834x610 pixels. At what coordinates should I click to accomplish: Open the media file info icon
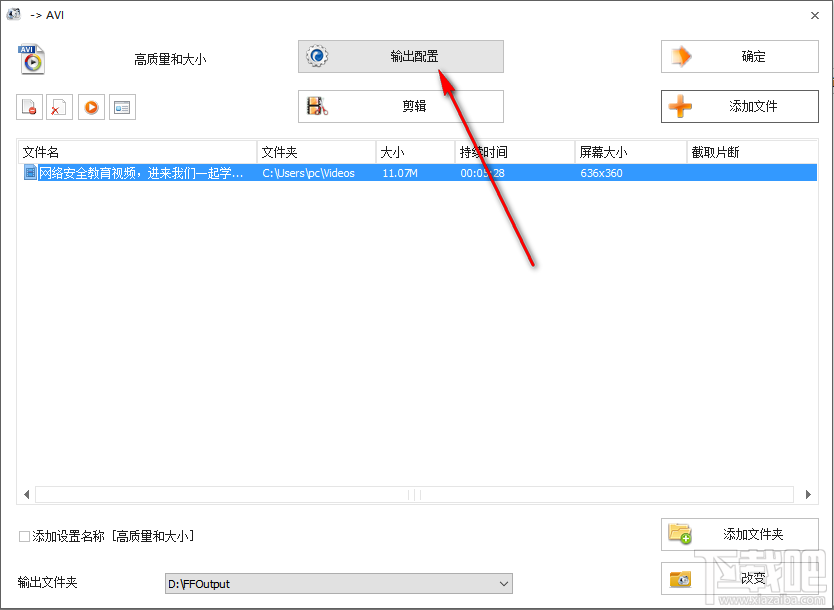(x=122, y=107)
